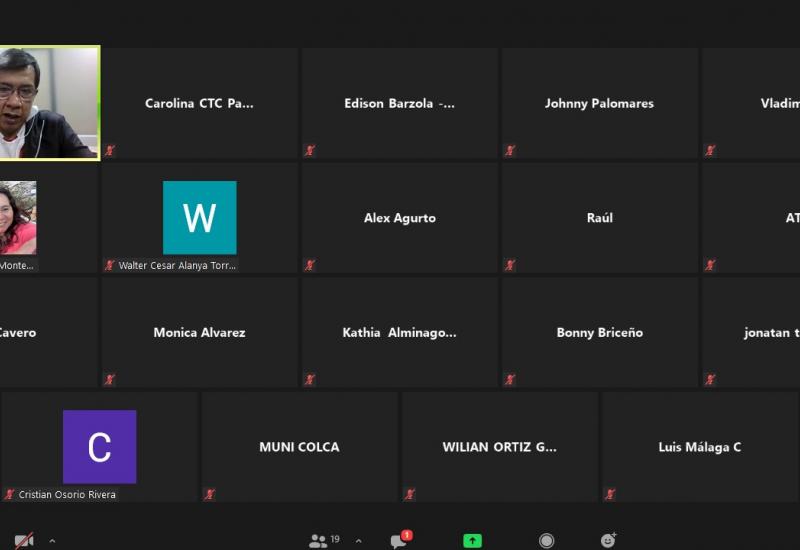This screenshot has width=800, height=550.
Task: Click muted mic icon on WILIAN ORTIZ tile
Action: coord(410,494)
